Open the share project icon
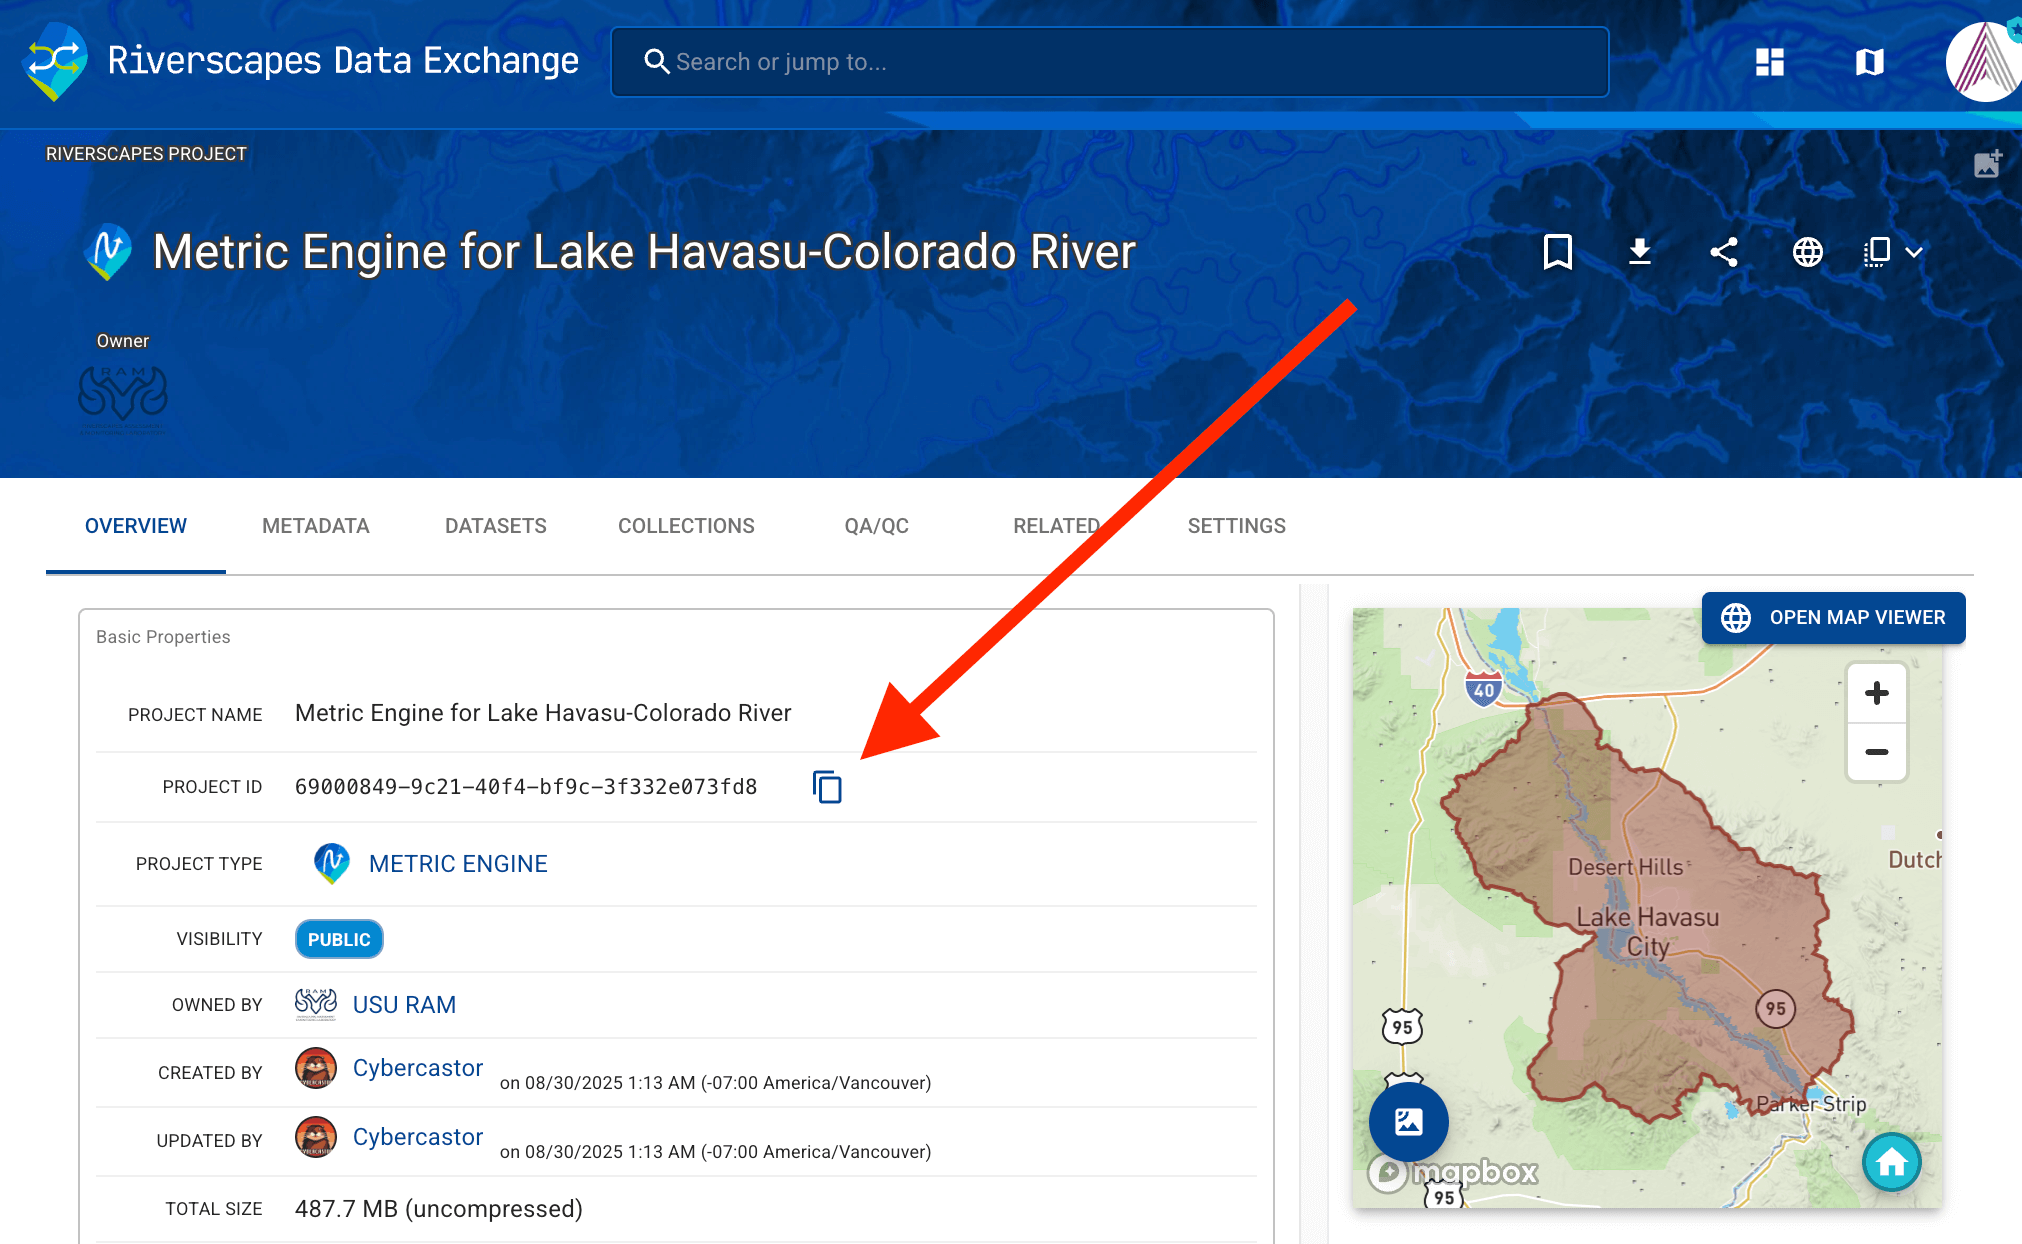 coord(1724,252)
